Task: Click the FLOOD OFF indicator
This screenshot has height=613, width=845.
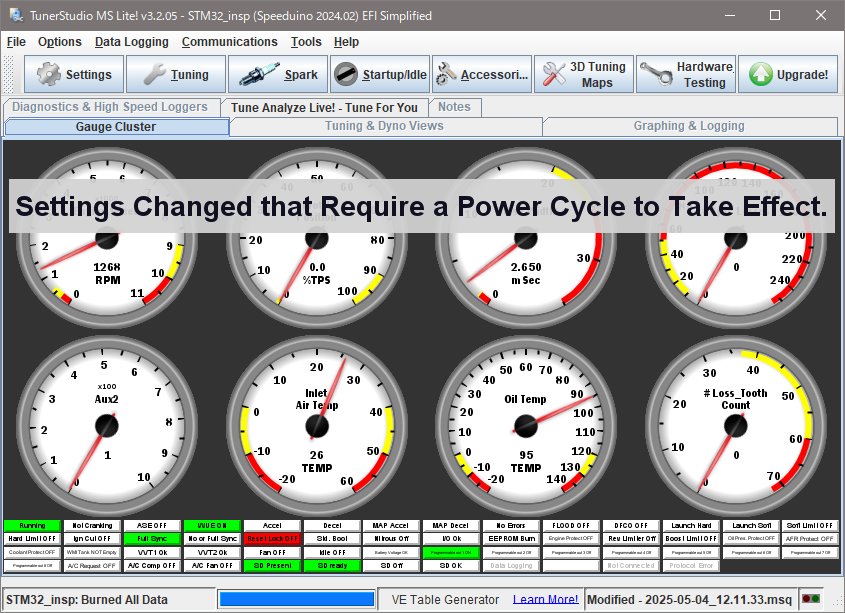Action: (571, 525)
